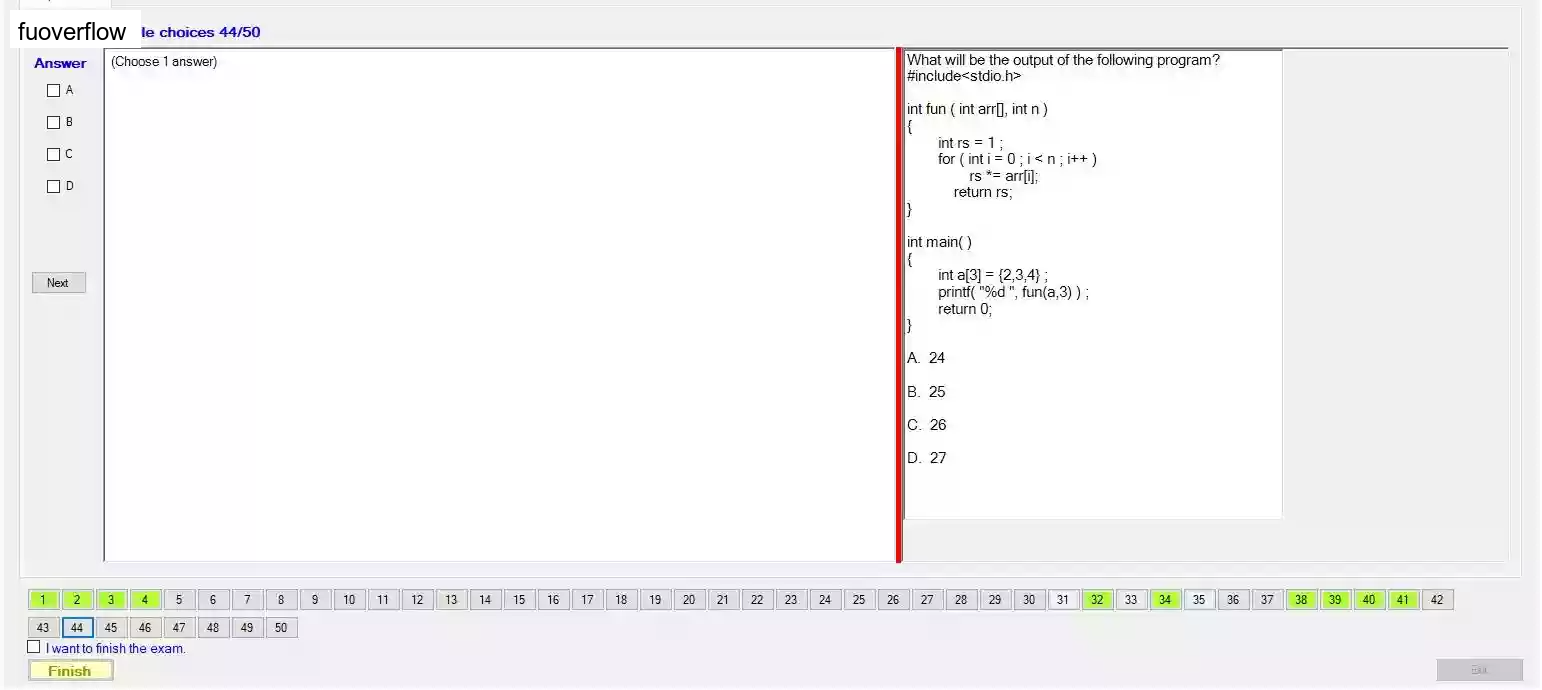This screenshot has height=690, width=1542.
Task: Go to question 45
Action: point(111,628)
